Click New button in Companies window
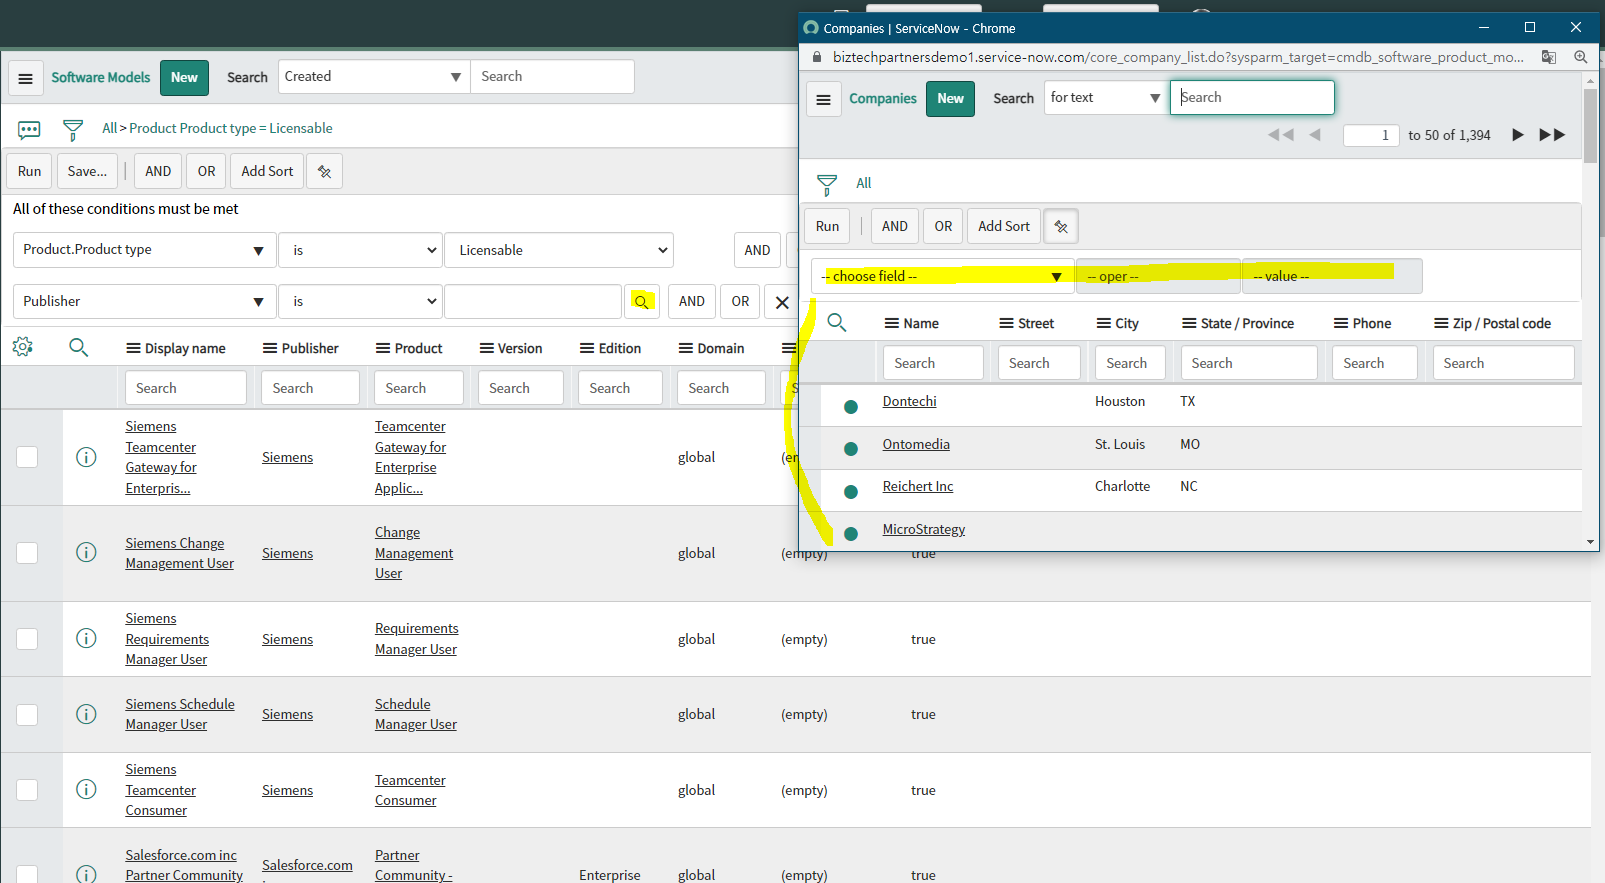This screenshot has height=883, width=1605. [x=950, y=99]
